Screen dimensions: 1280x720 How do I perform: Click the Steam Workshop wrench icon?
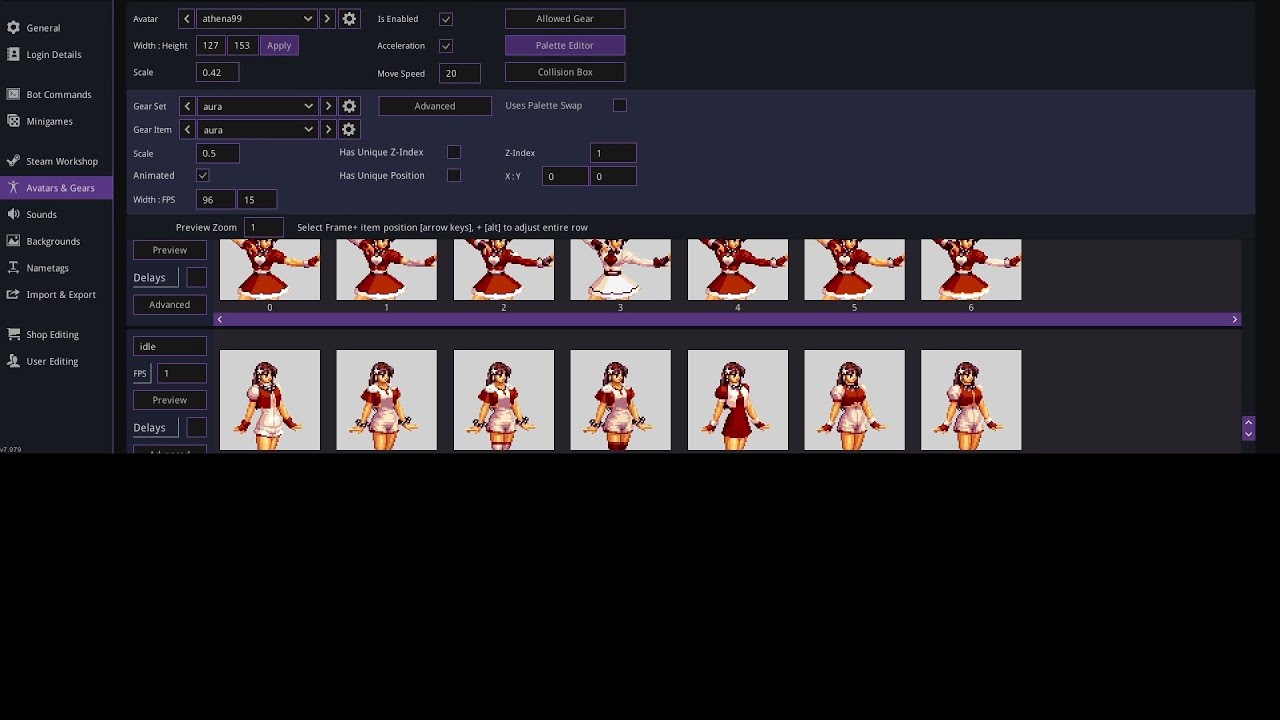coord(13,161)
